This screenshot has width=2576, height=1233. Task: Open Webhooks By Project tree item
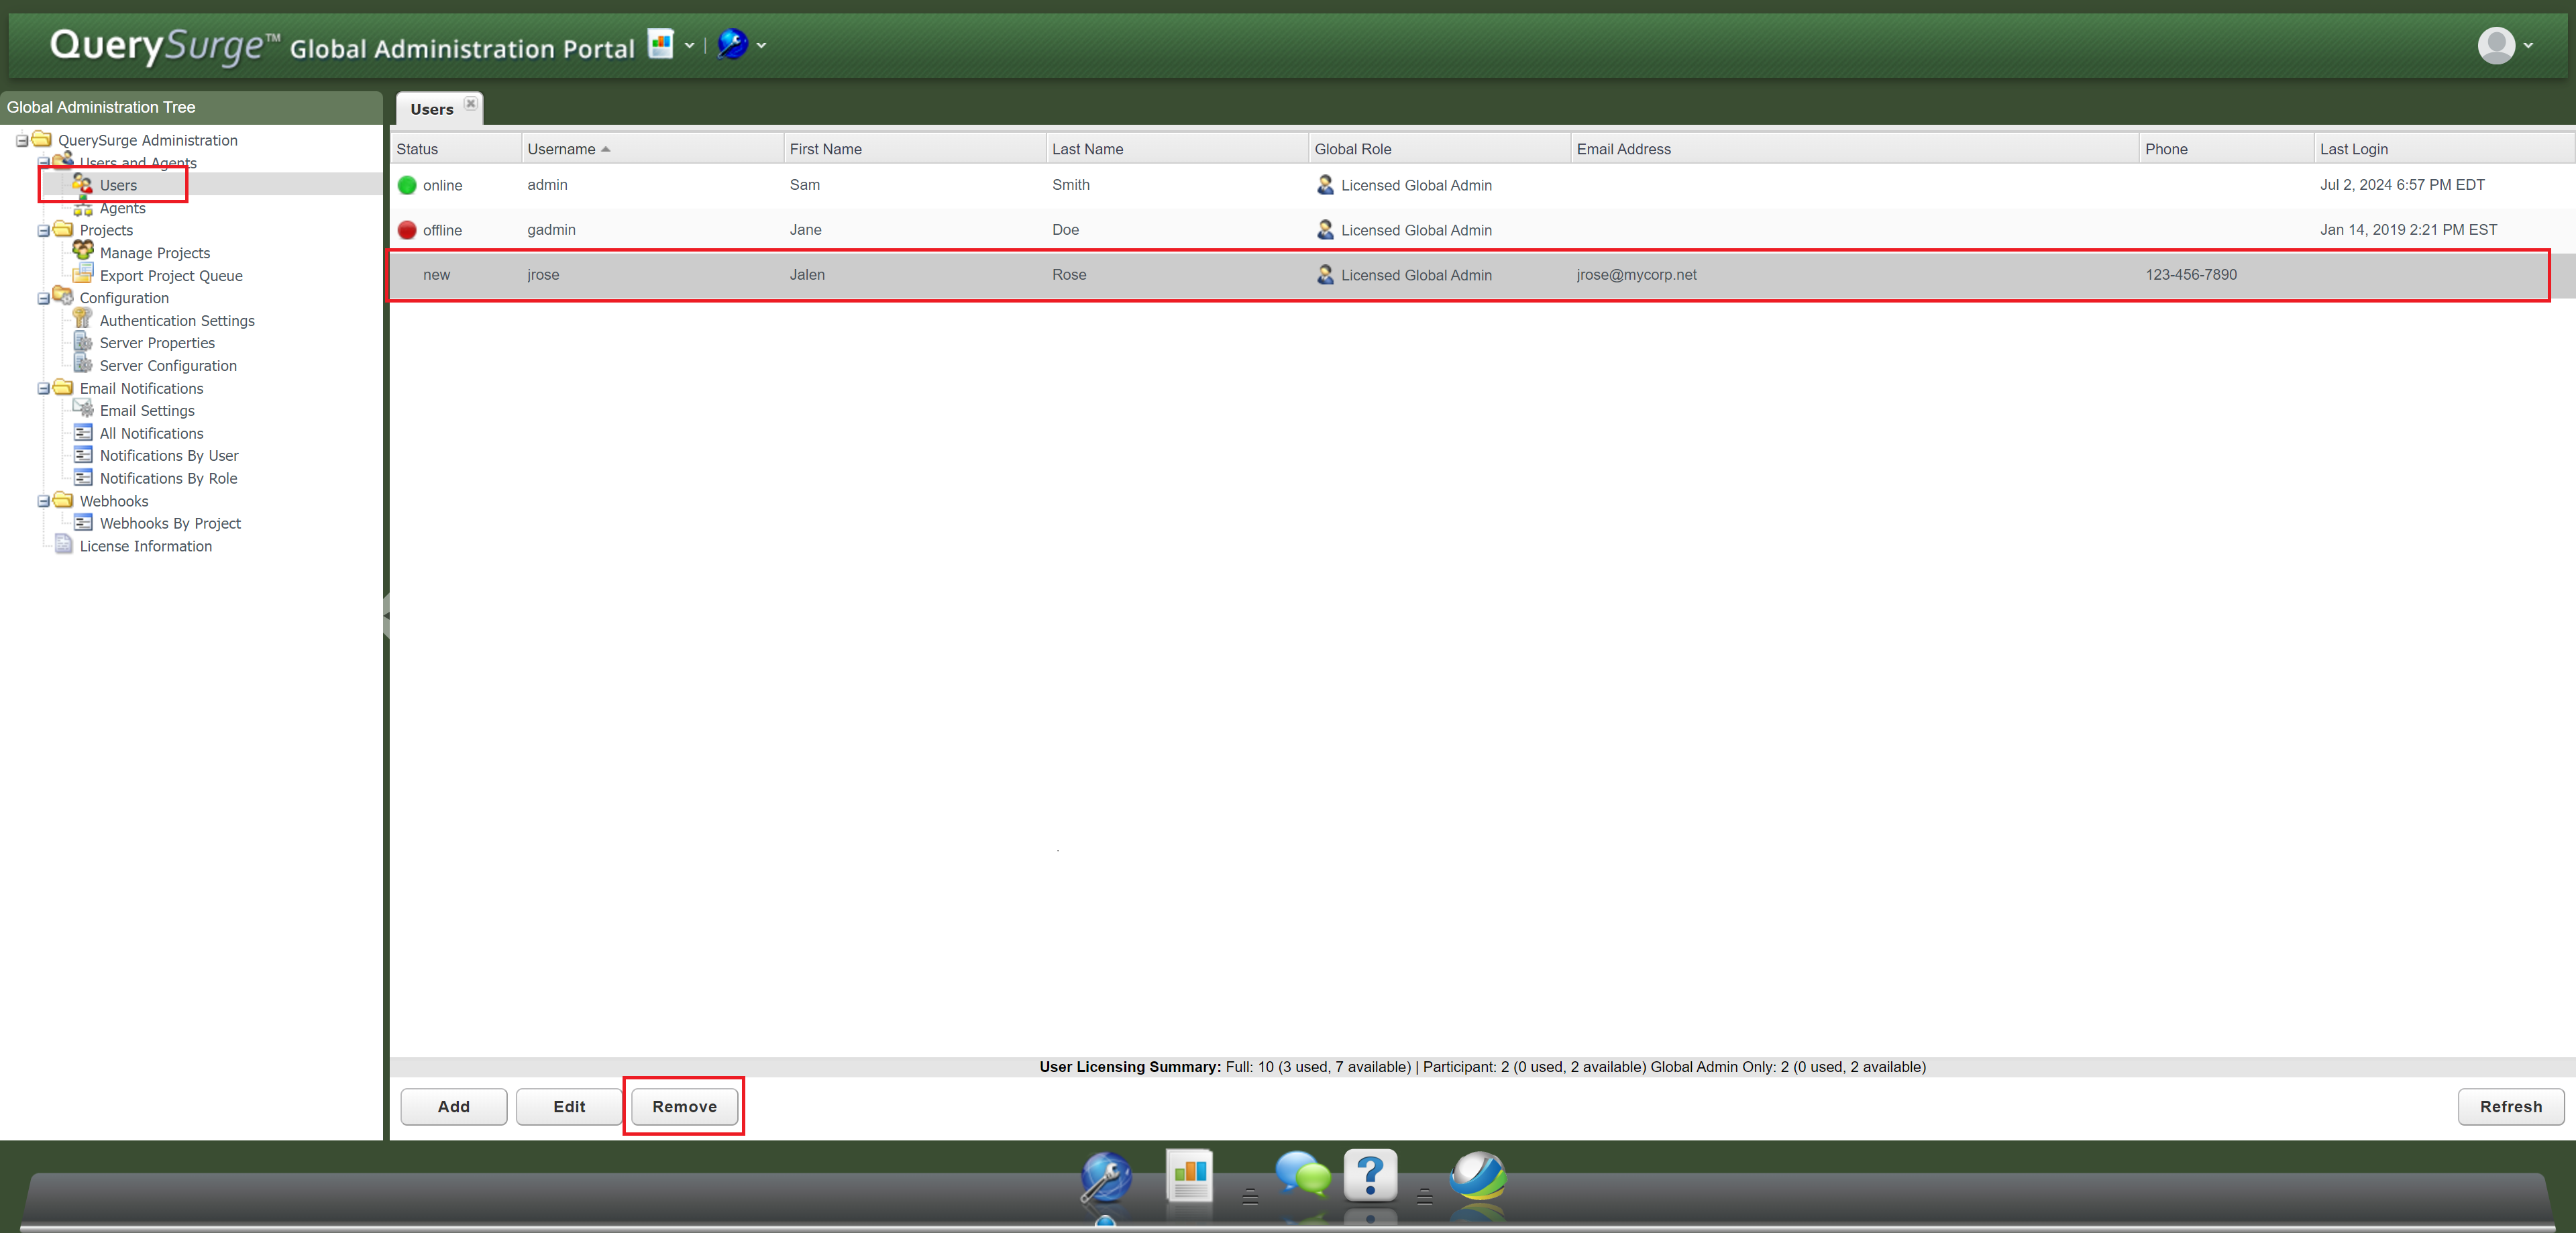point(170,524)
